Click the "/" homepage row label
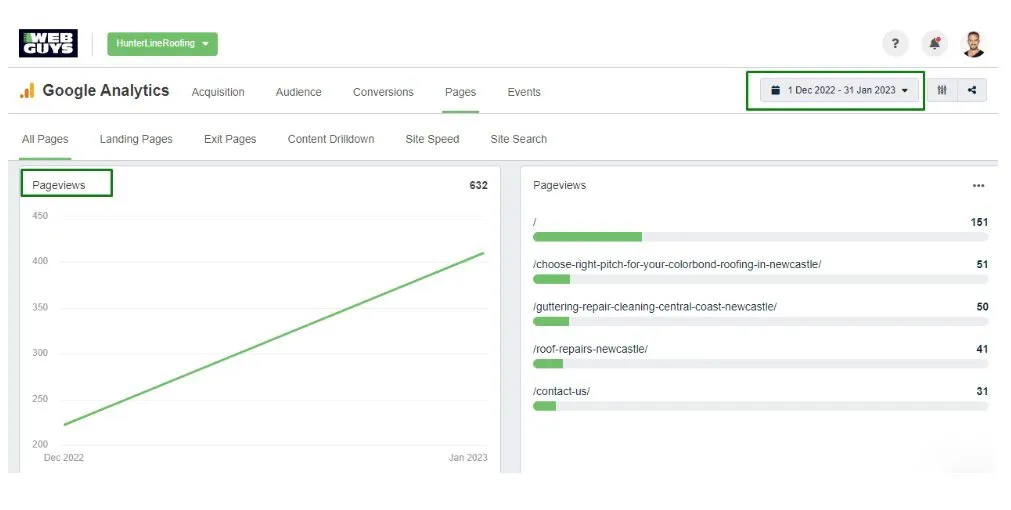Viewport: 1011px width, 510px height. pyautogui.click(x=535, y=222)
